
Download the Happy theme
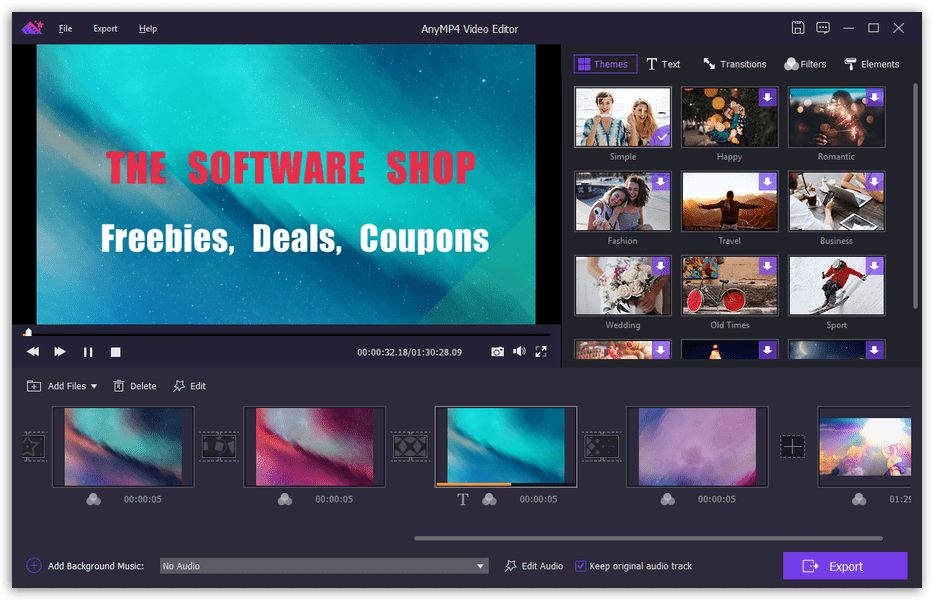point(768,97)
